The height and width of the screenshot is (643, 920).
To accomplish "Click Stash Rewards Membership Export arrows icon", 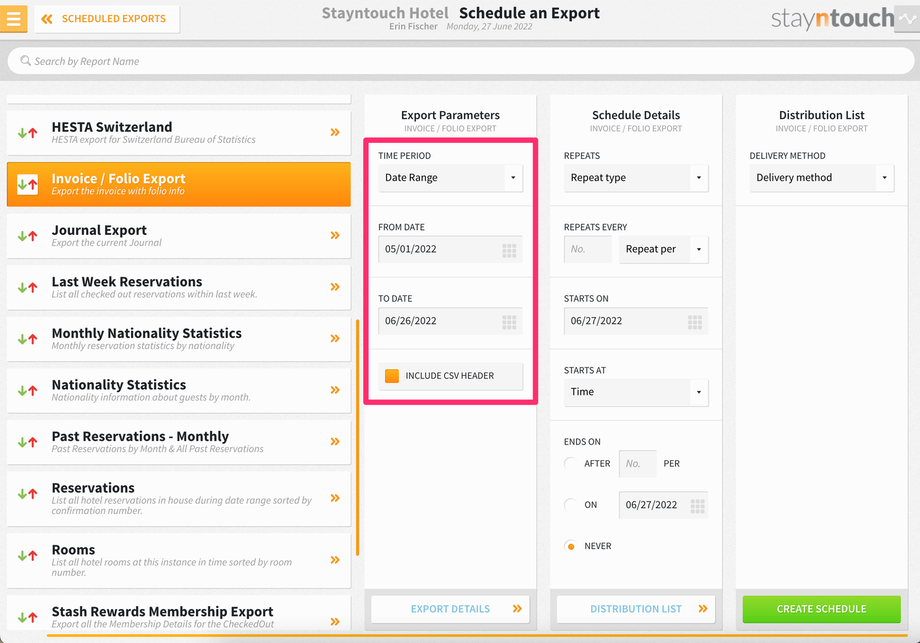I will 28,617.
